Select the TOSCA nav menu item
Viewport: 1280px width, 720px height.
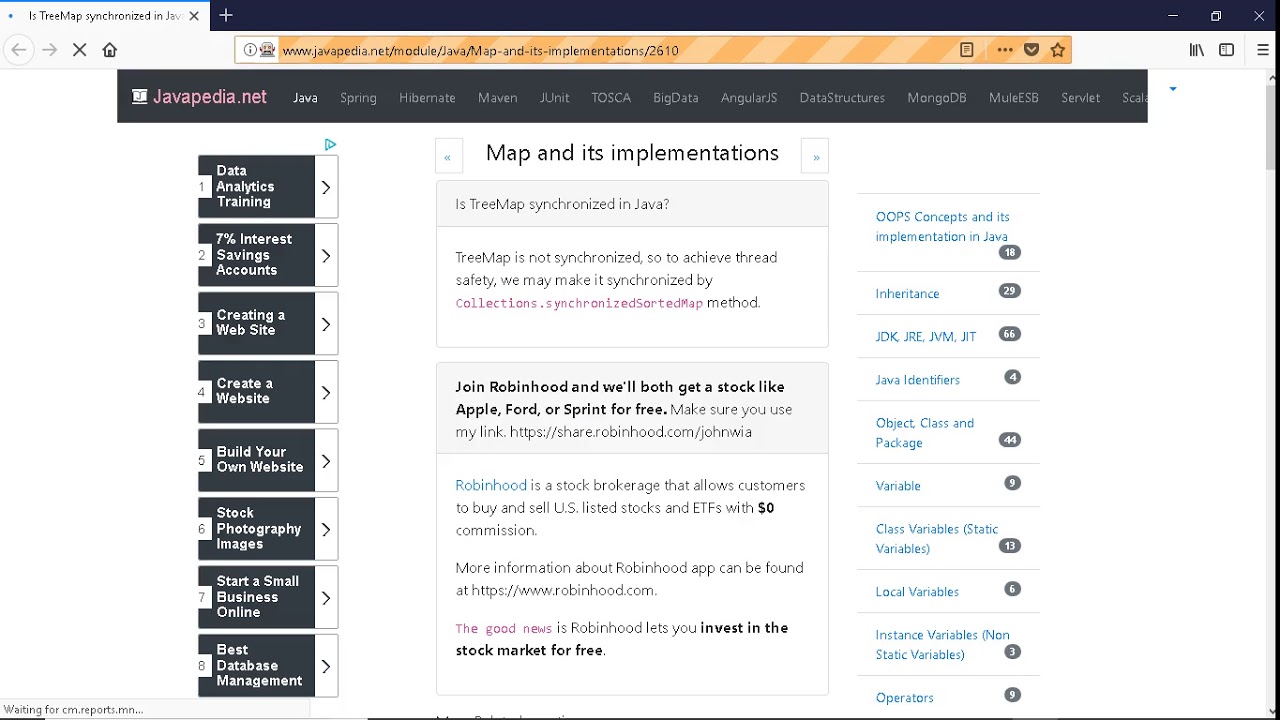(x=611, y=97)
